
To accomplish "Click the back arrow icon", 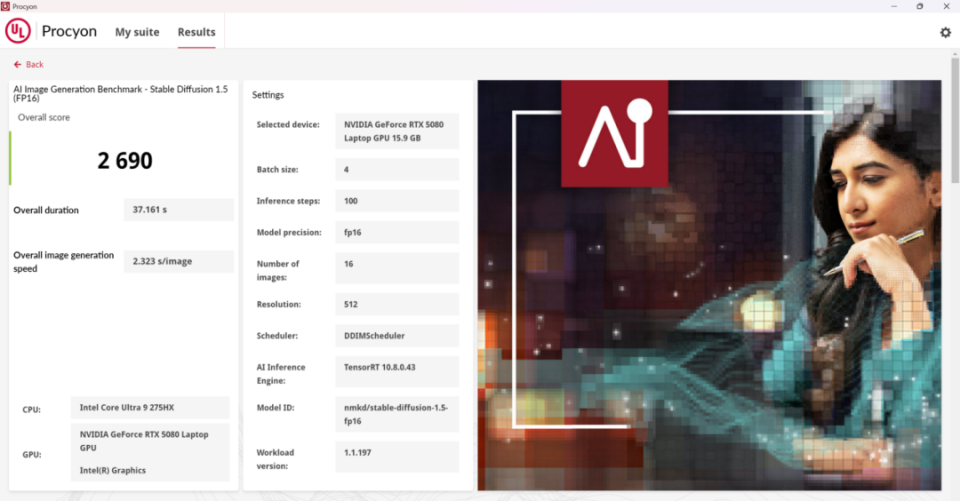I will (x=17, y=64).
